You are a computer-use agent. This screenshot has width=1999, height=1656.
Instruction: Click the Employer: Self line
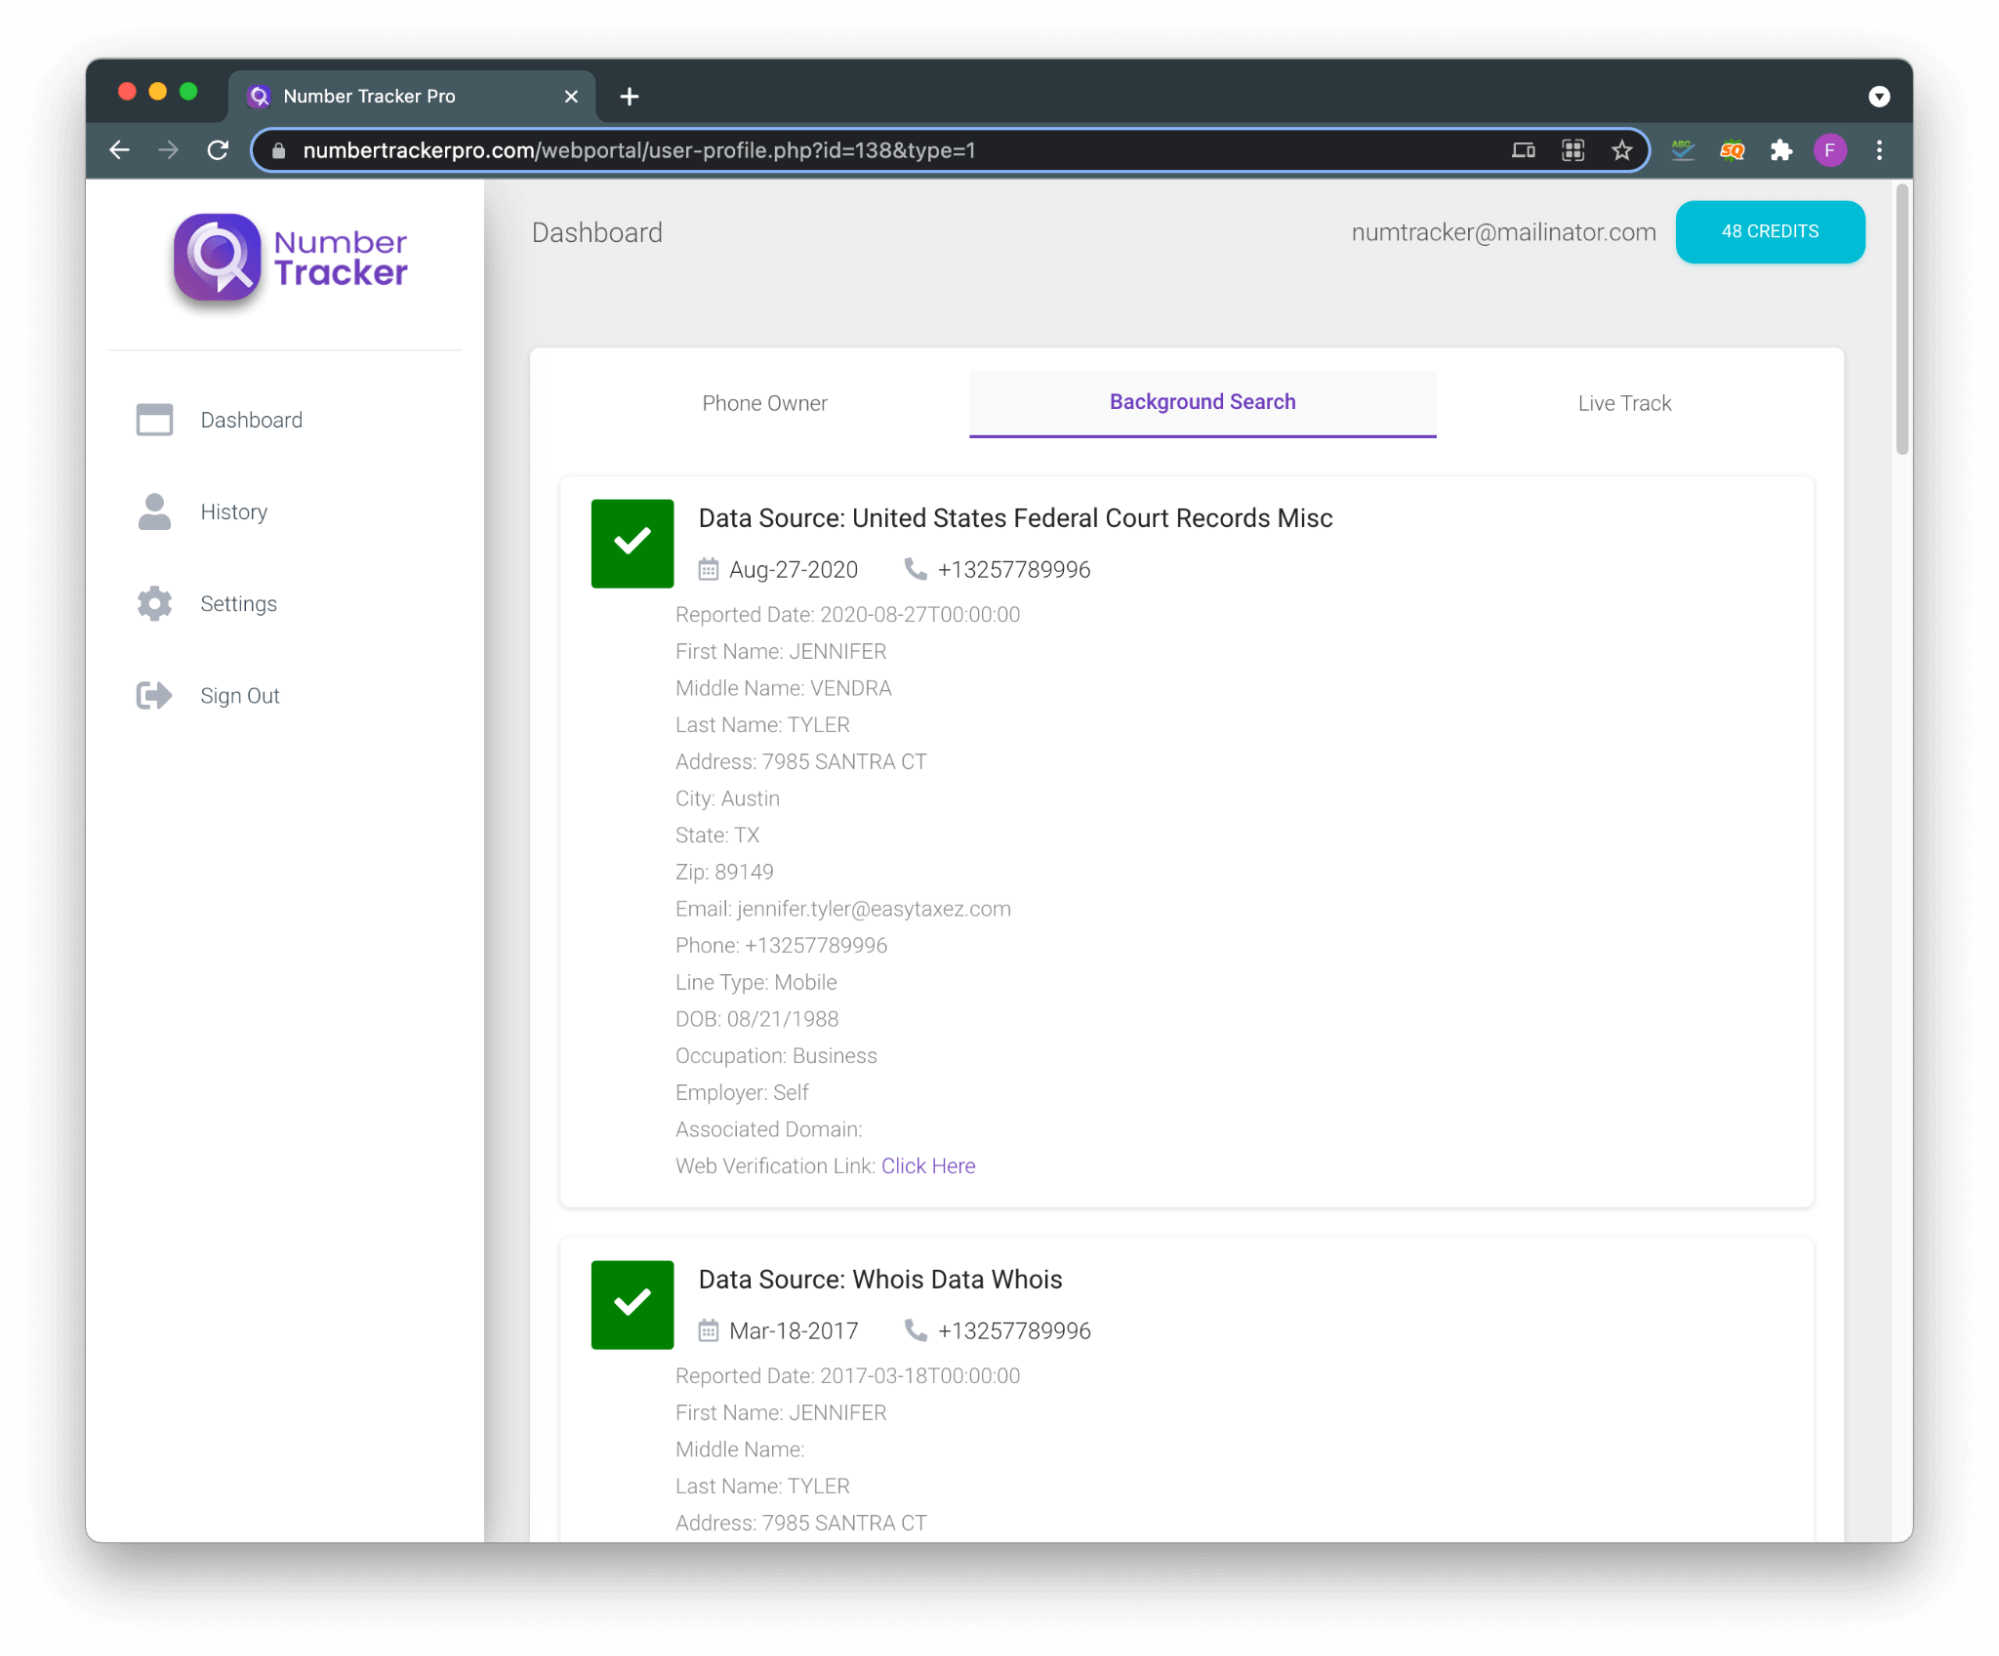742,1093
